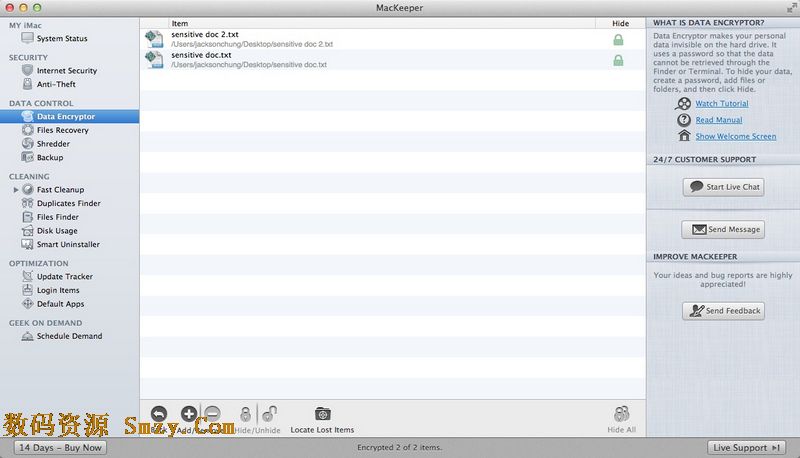Image resolution: width=800 pixels, height=458 pixels.
Task: Select the sensitive doc 2.txt filename text
Action: [x=205, y=35]
